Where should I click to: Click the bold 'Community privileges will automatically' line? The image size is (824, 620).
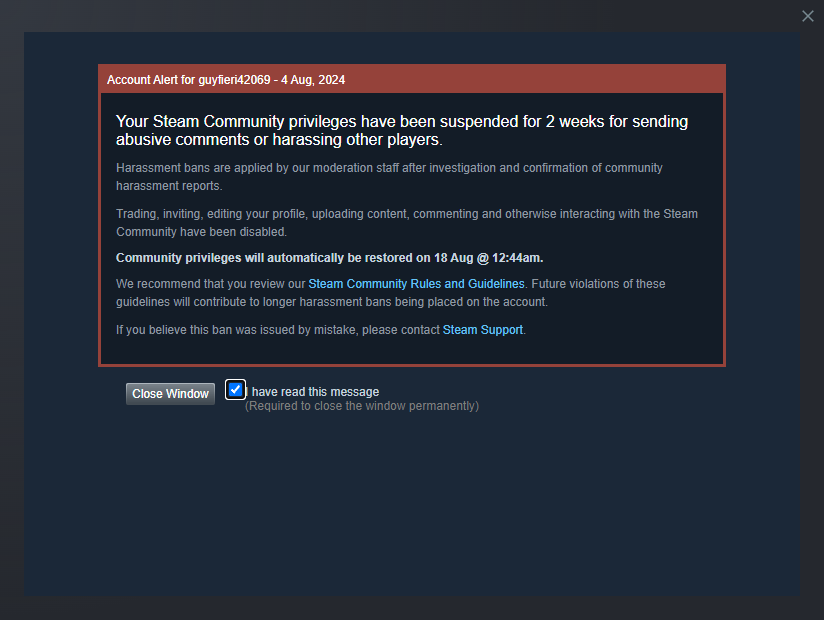click(329, 258)
